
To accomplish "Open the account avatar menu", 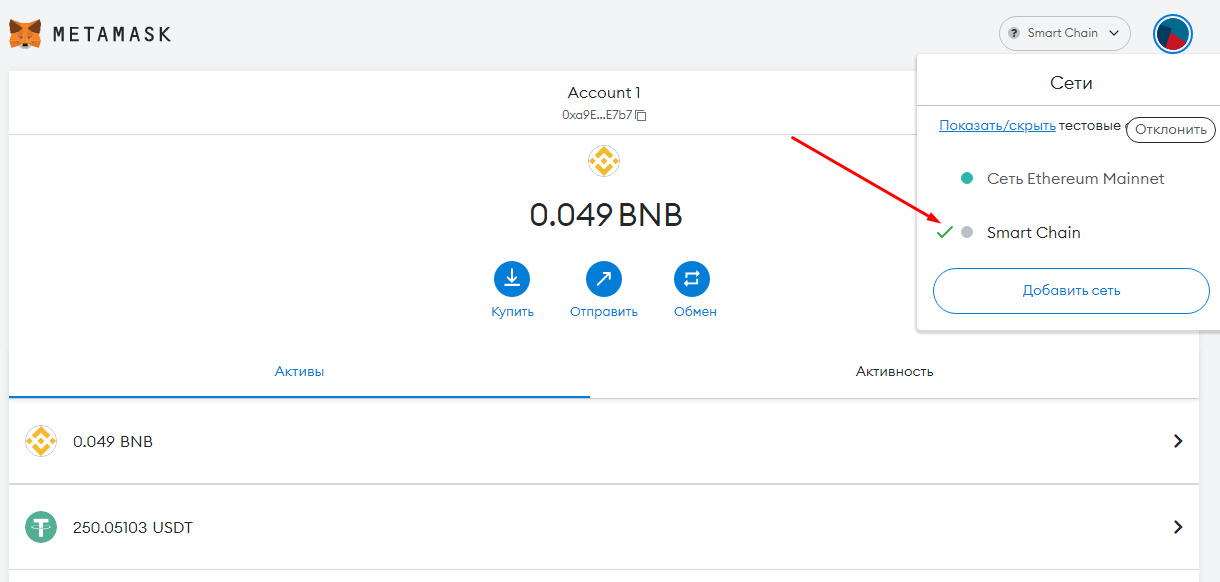I will click(x=1172, y=34).
